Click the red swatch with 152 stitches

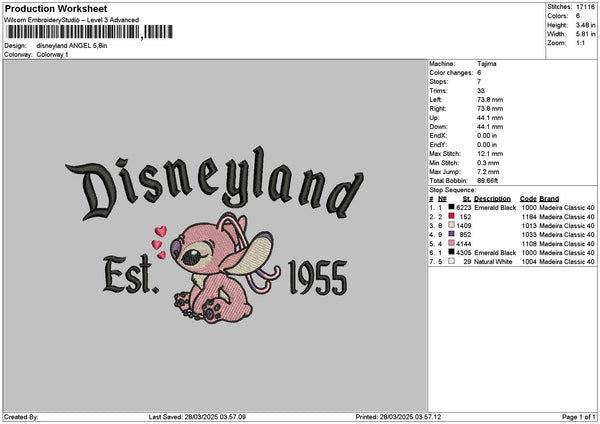452,216
